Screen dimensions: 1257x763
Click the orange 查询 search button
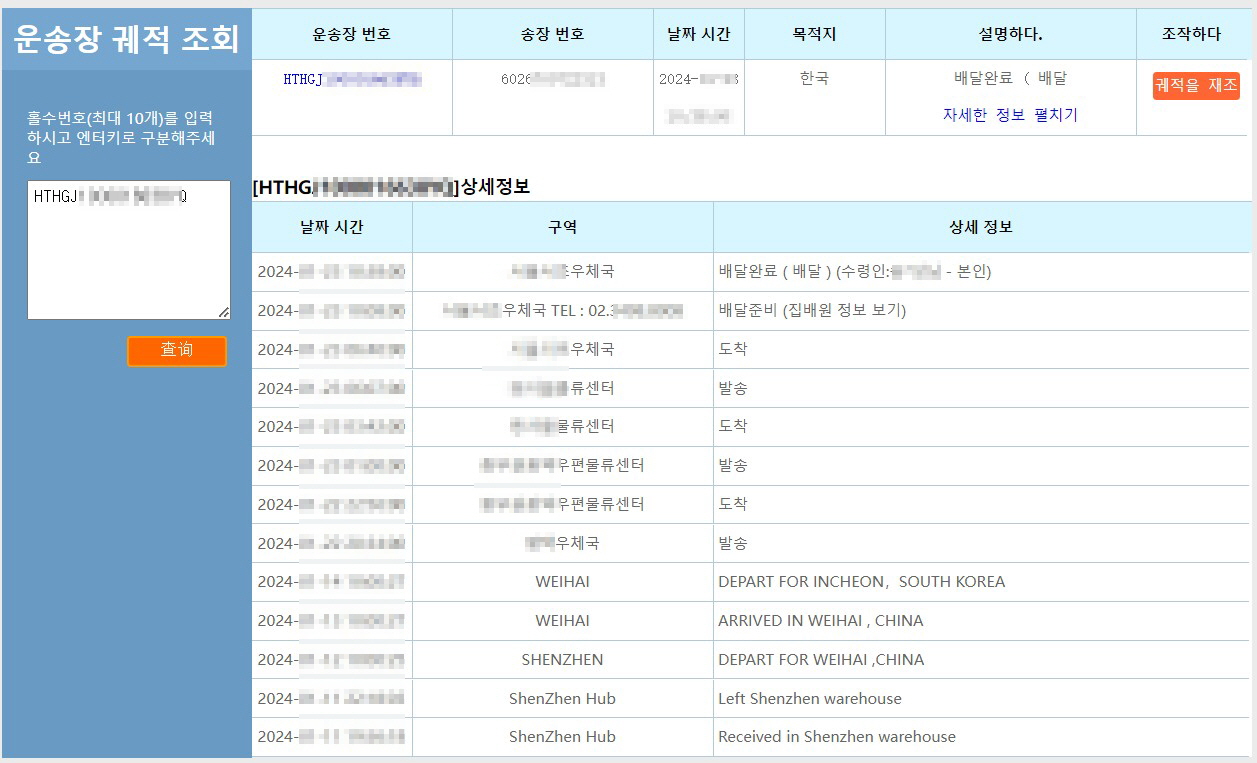click(x=177, y=351)
